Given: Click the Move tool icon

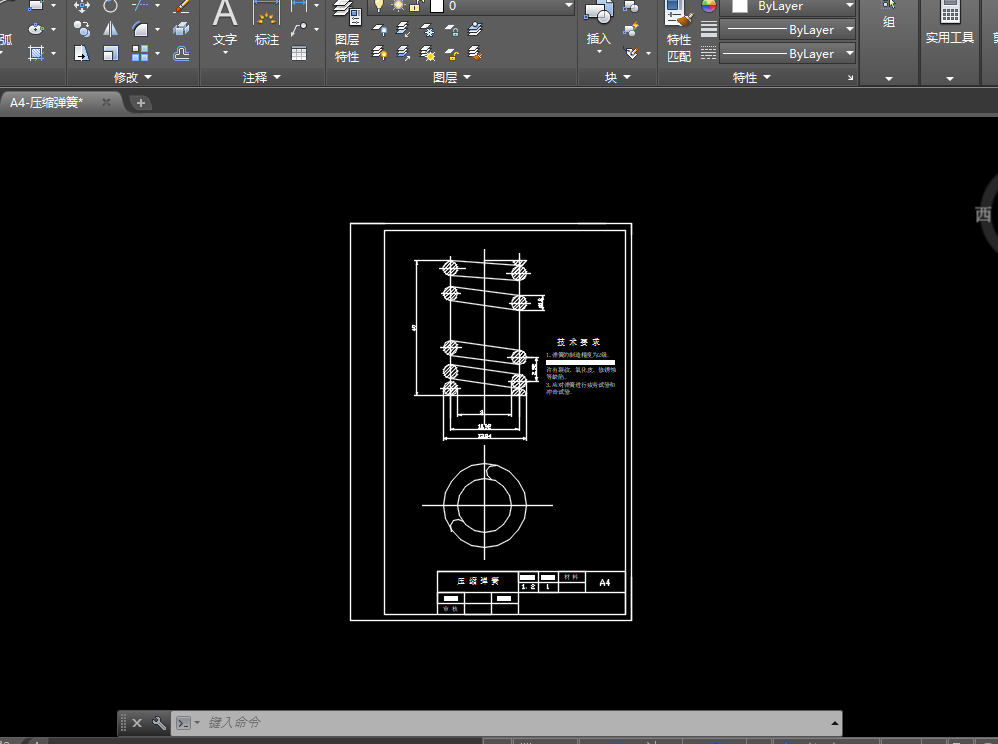Looking at the screenshot, I should pos(82,6).
